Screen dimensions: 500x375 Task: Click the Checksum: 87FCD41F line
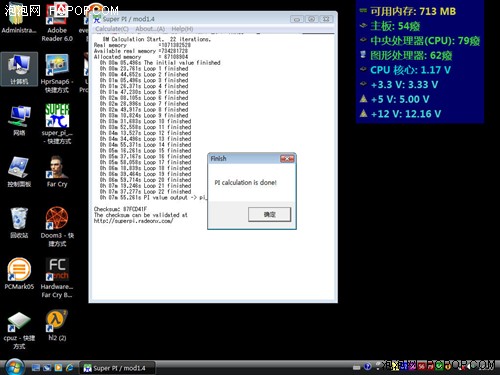120,209
